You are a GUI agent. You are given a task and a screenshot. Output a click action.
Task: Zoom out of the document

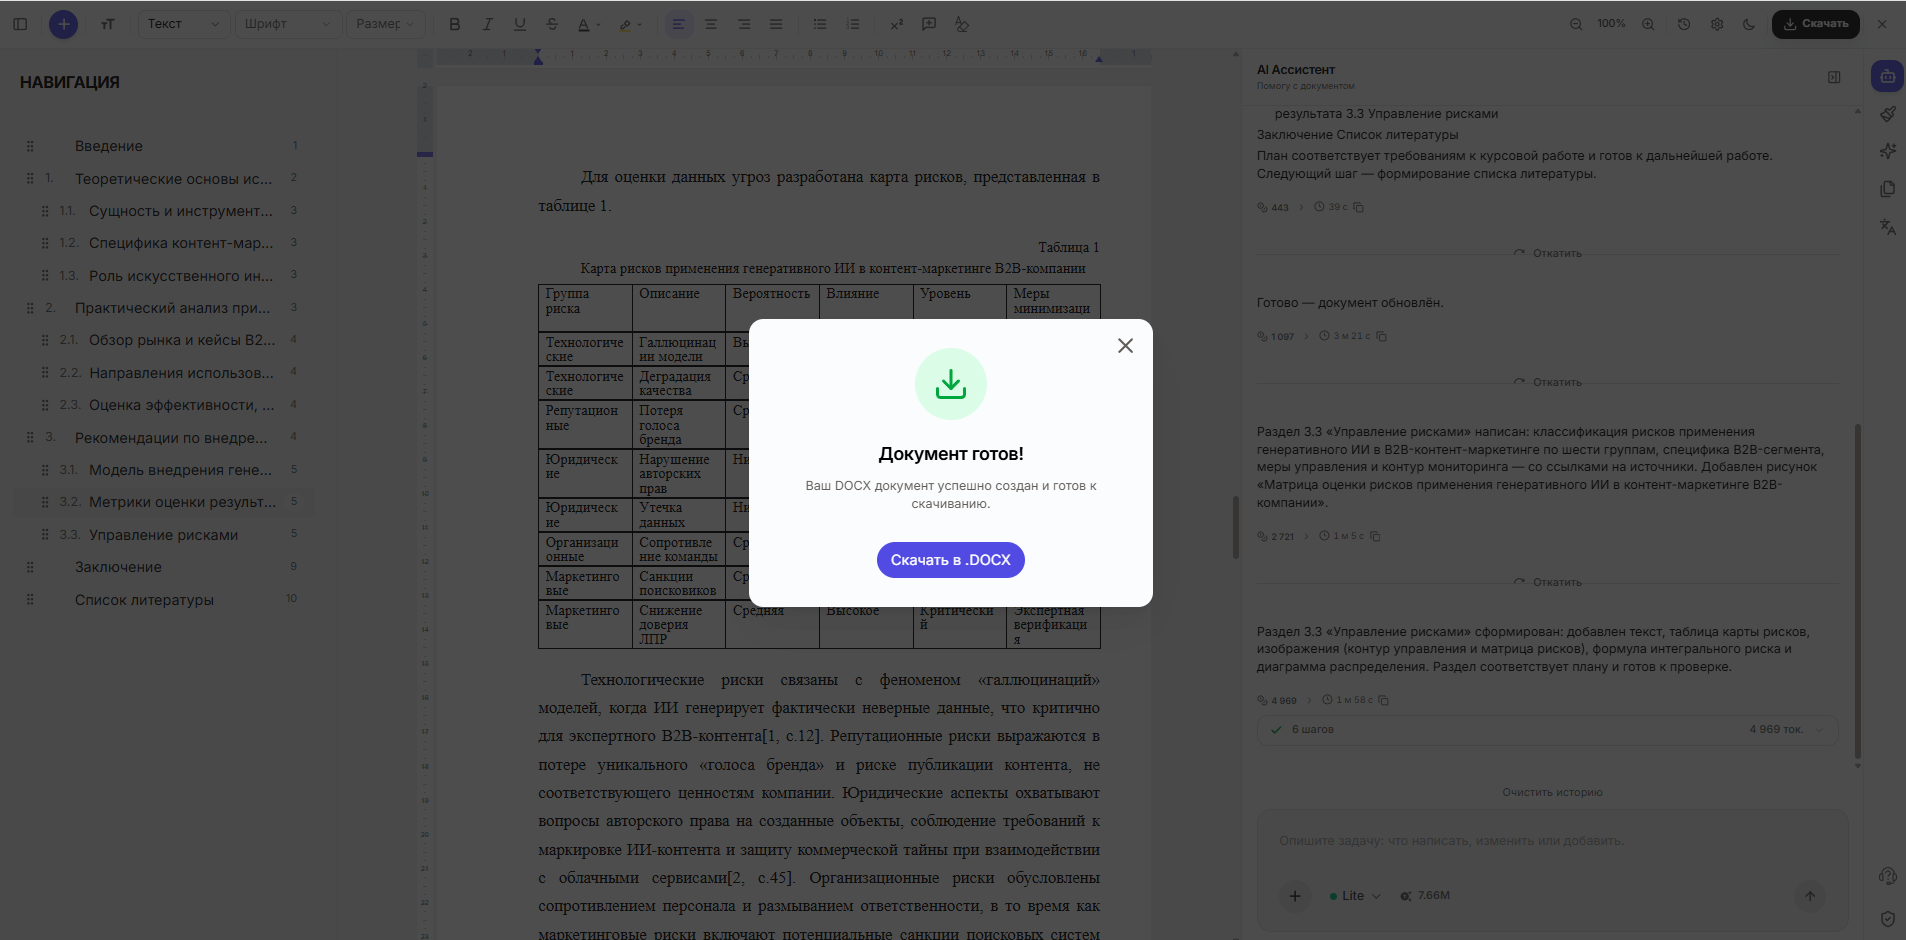coord(1576,24)
